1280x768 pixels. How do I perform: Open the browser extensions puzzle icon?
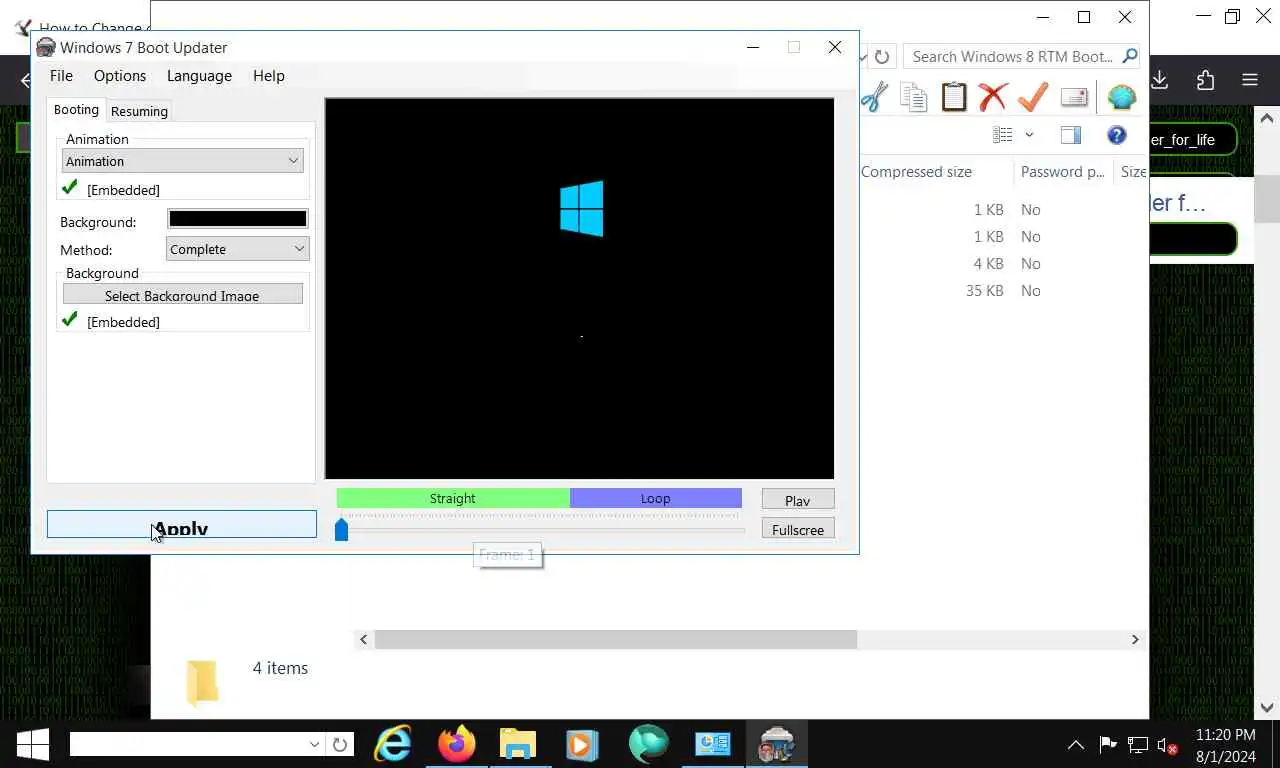1205,80
